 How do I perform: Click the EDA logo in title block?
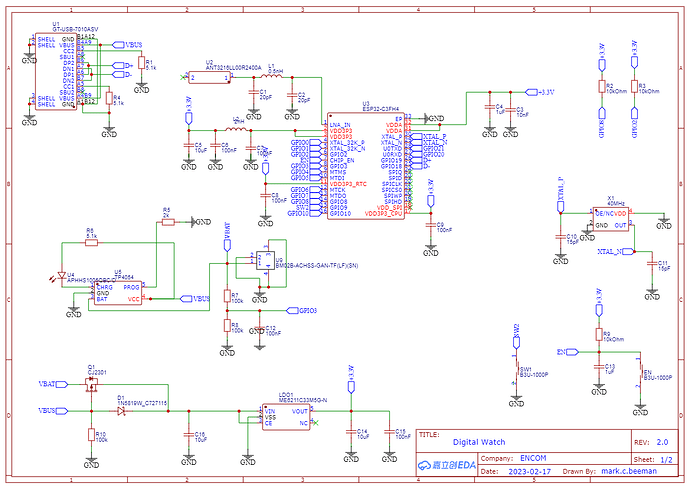[447, 465]
